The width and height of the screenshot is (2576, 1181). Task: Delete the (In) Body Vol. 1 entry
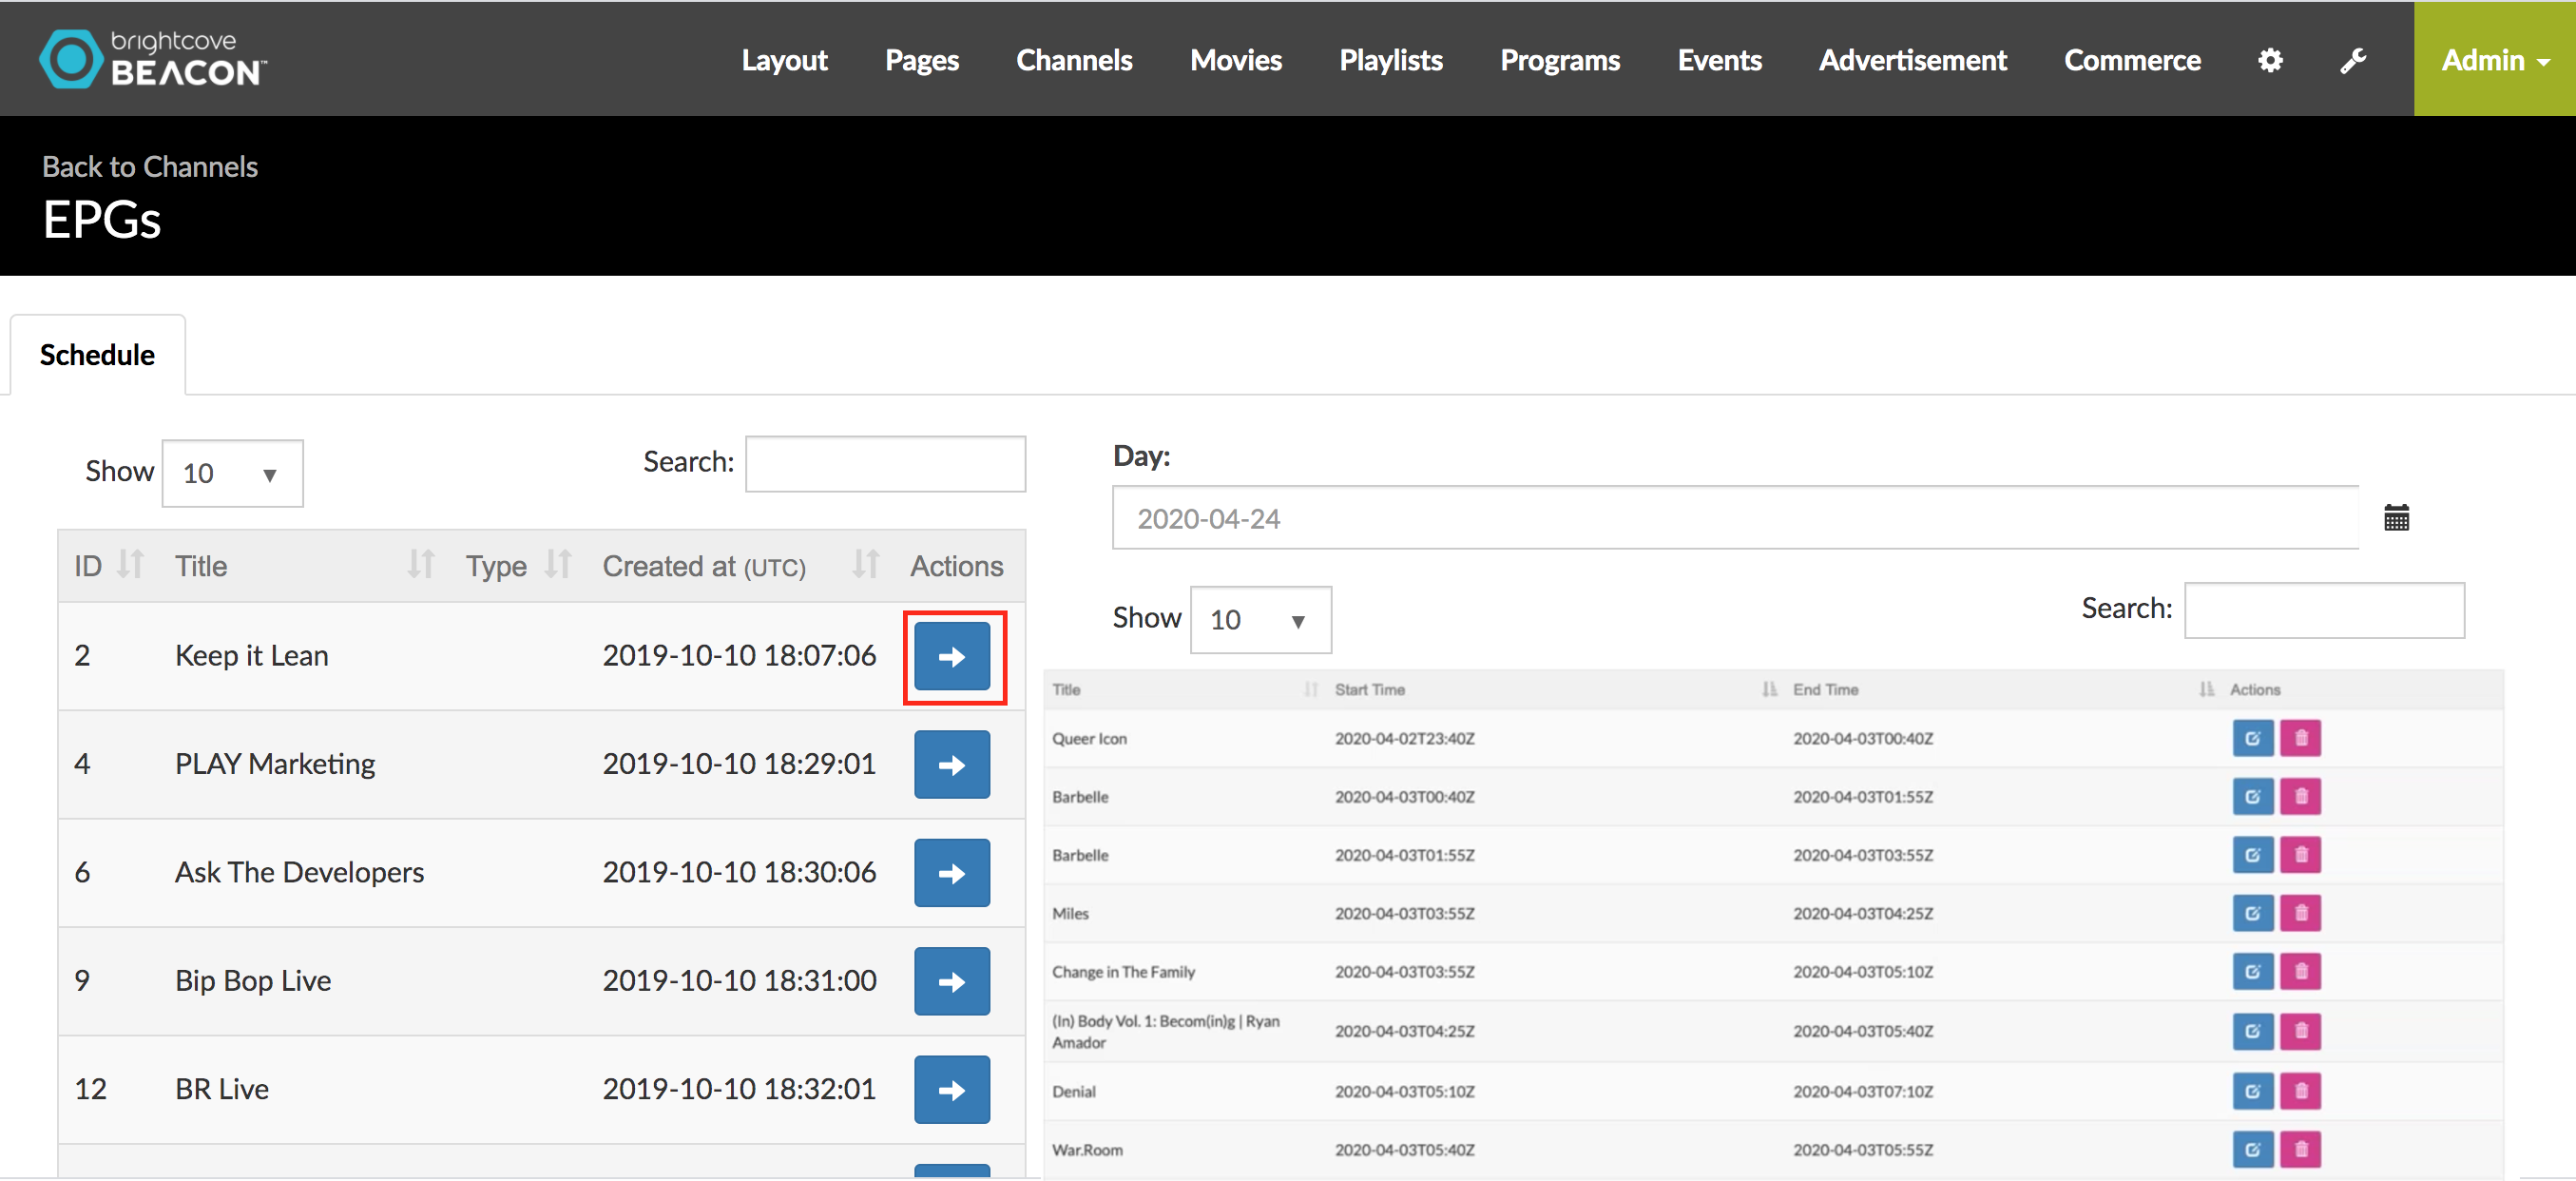point(2300,1031)
